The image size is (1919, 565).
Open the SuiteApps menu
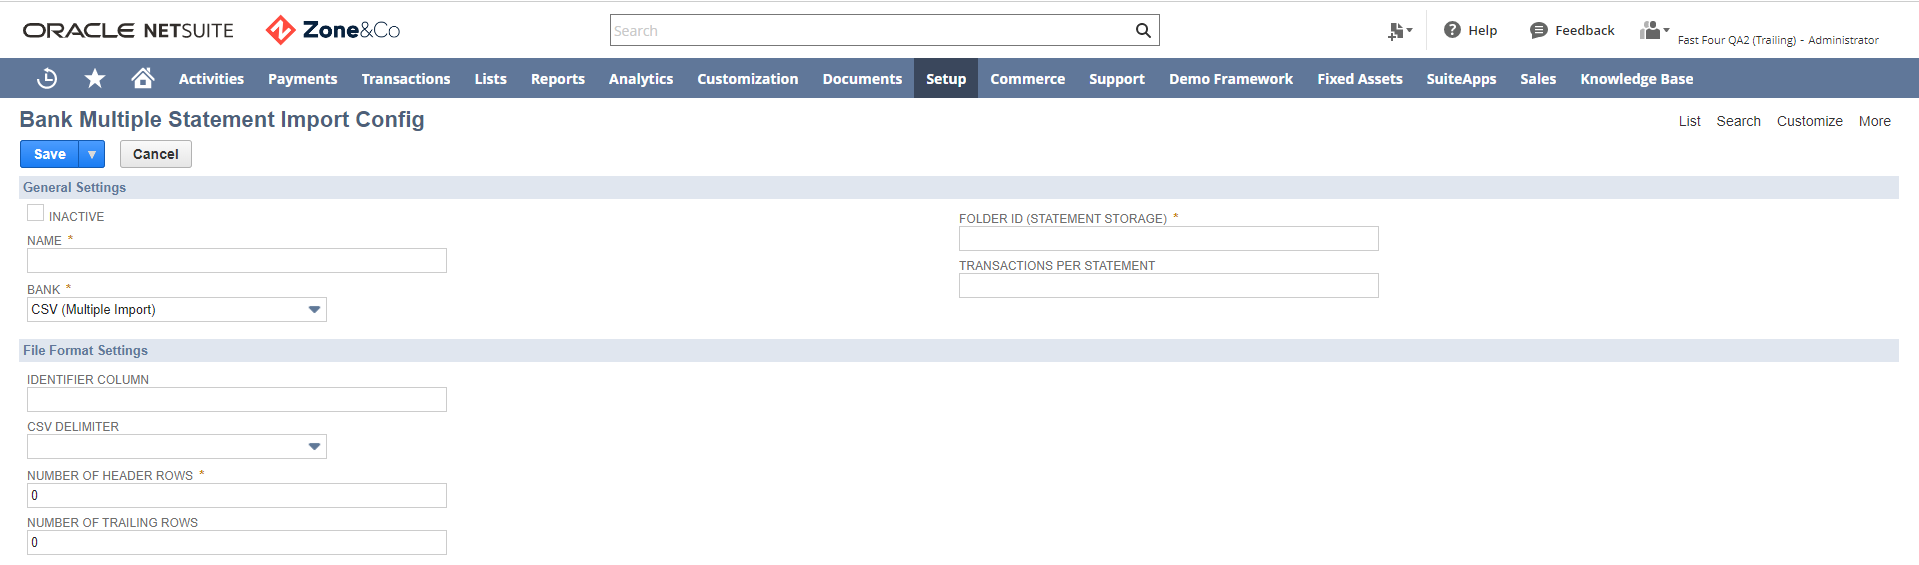pos(1461,78)
